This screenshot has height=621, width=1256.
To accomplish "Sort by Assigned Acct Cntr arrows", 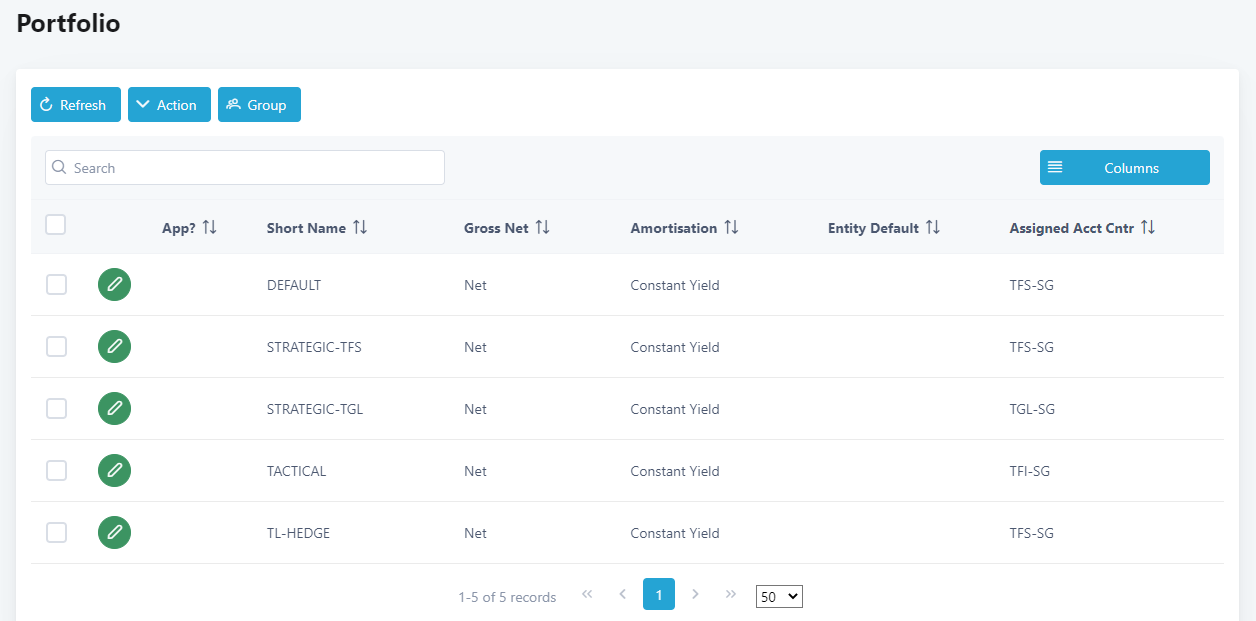I will coord(1148,228).
